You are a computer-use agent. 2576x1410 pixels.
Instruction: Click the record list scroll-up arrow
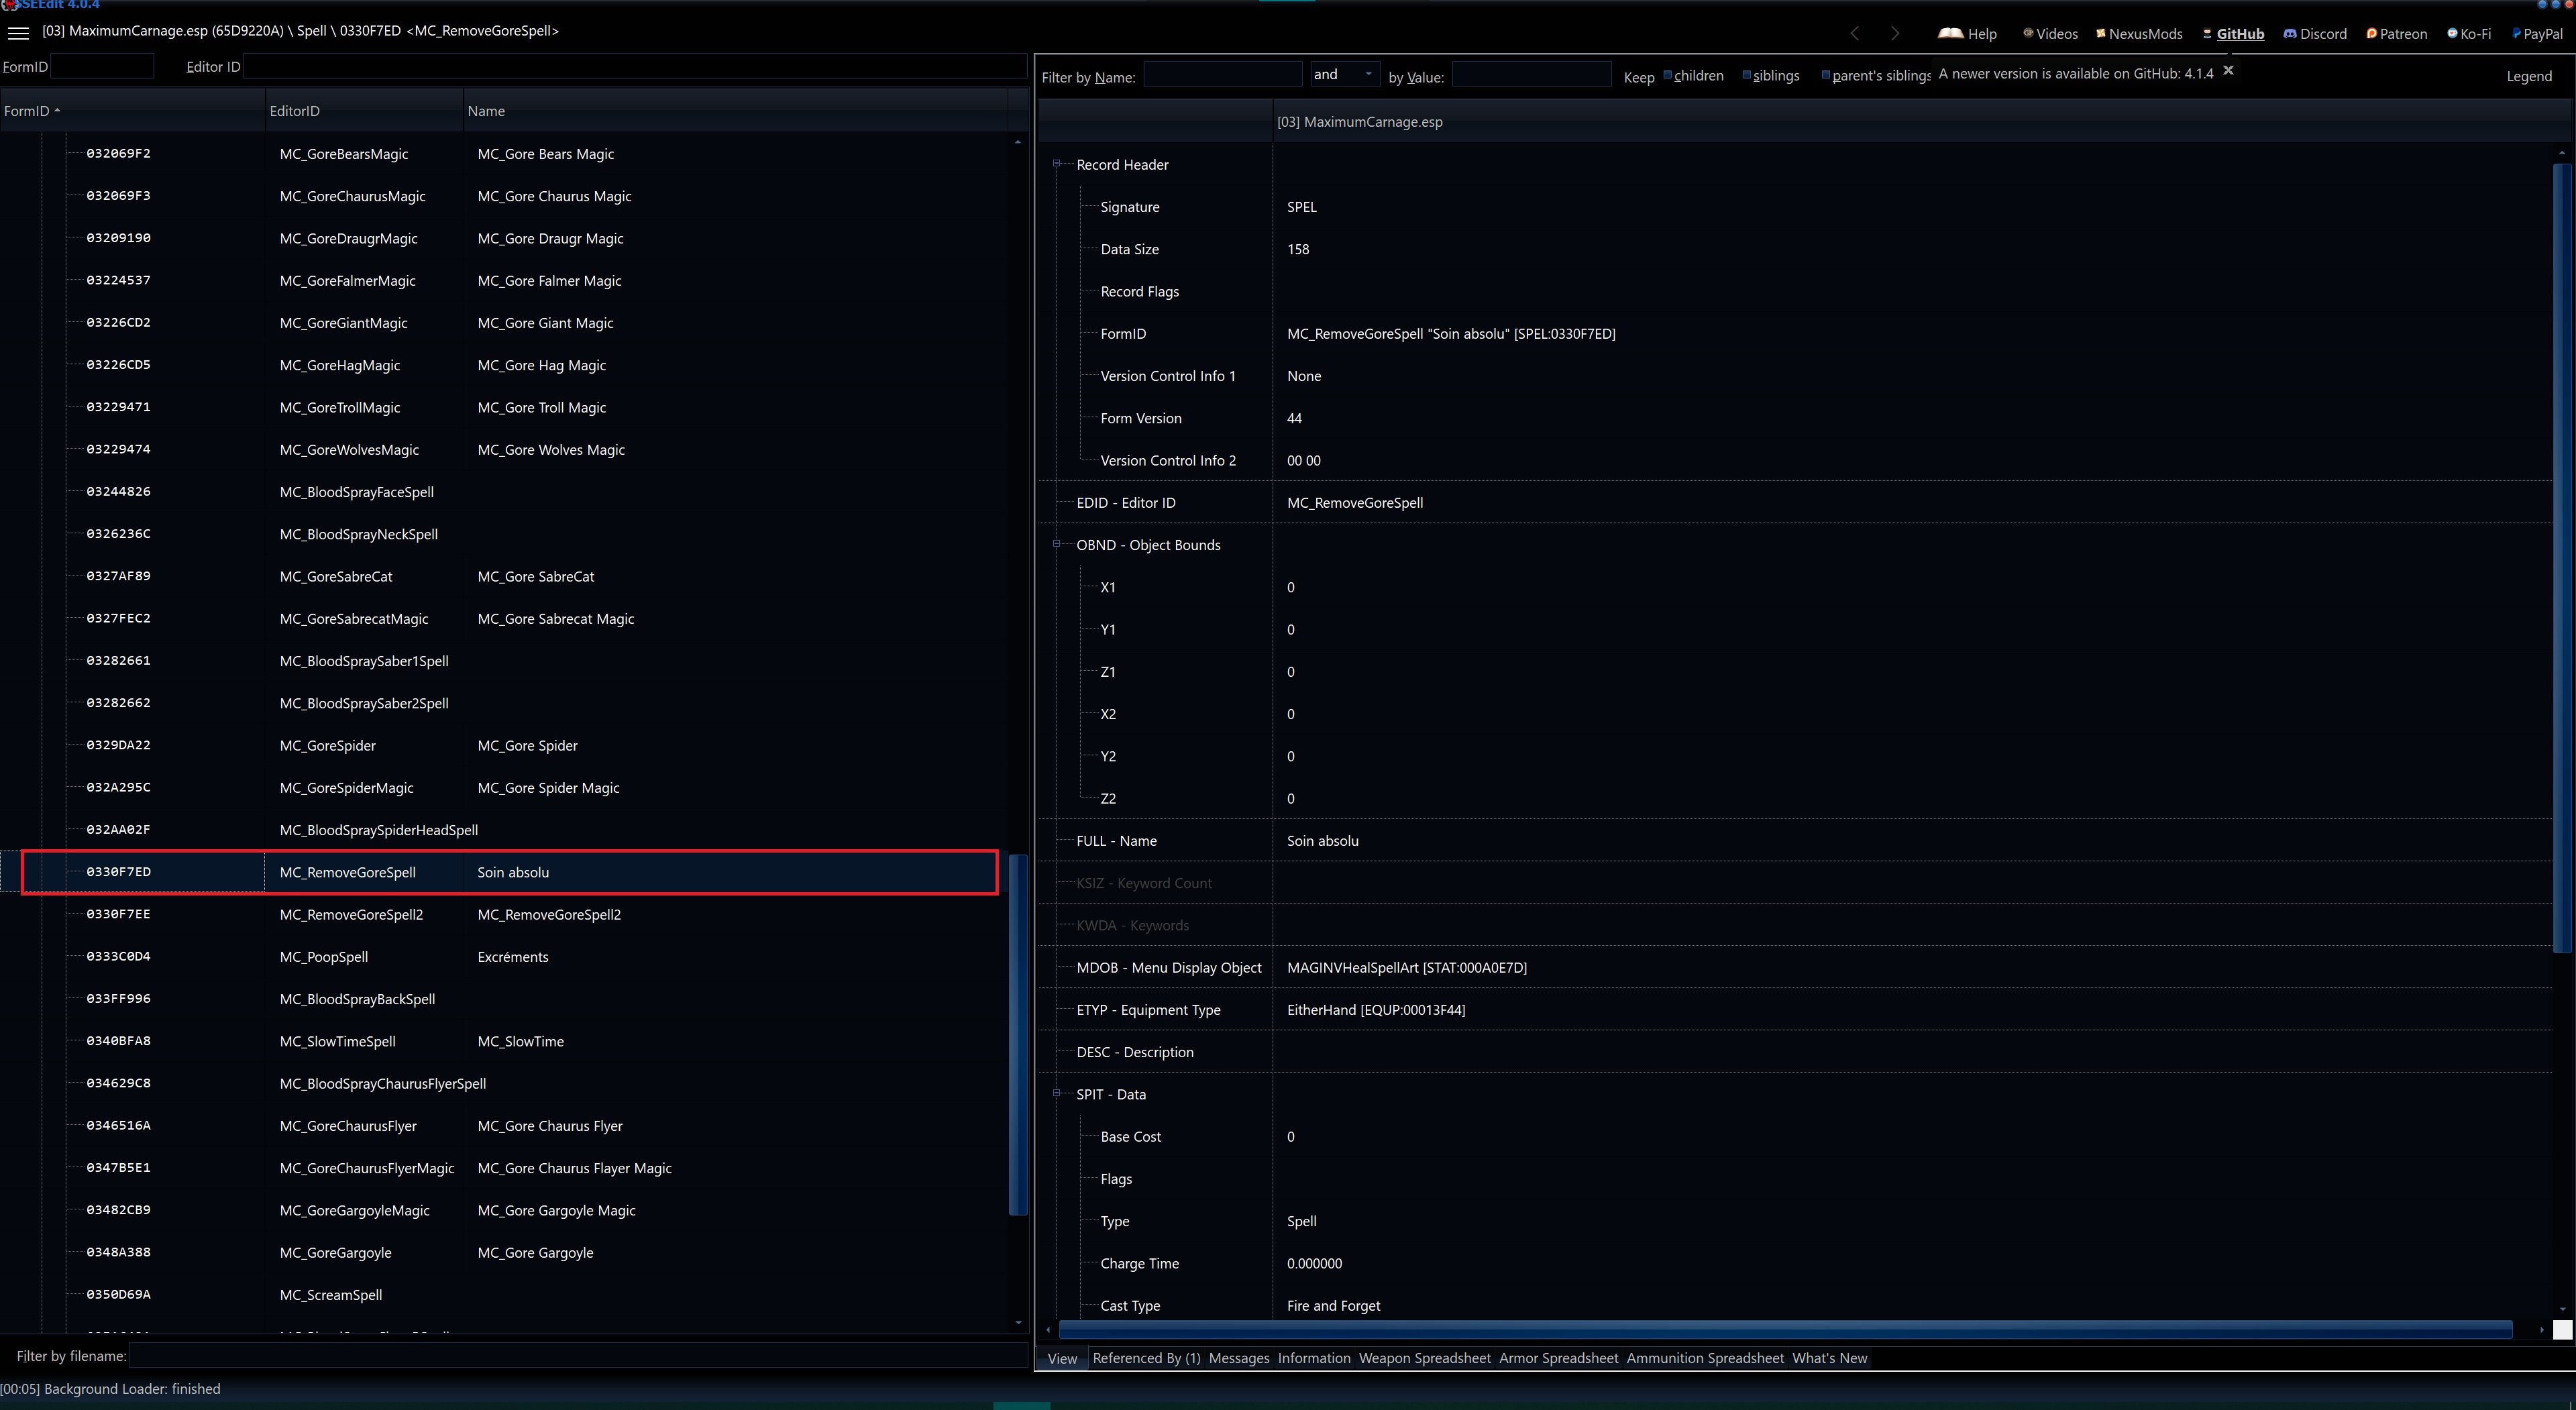(1018, 142)
